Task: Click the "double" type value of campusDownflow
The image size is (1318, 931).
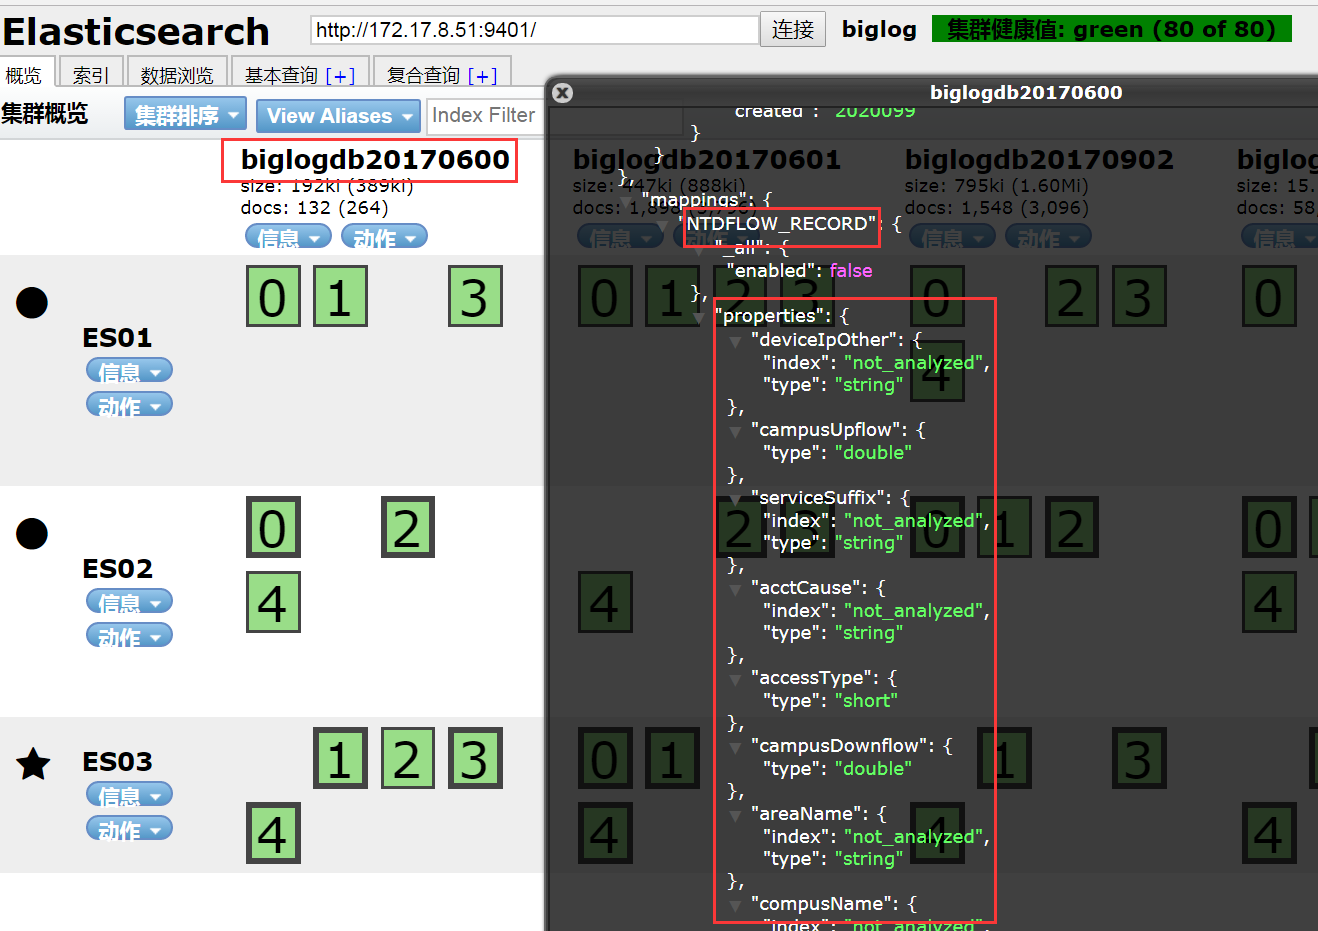Action: point(873,769)
